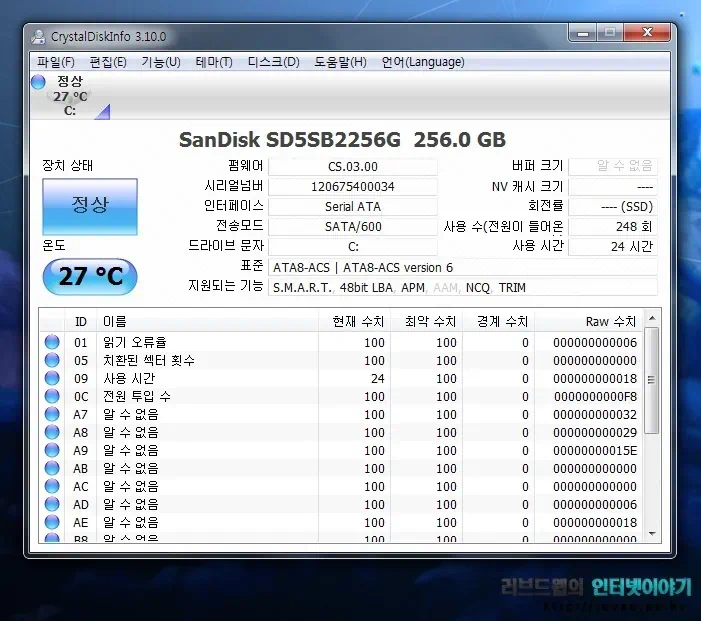Click the status orb for ID A7 row
This screenshot has width=701, height=621.
click(x=52, y=414)
